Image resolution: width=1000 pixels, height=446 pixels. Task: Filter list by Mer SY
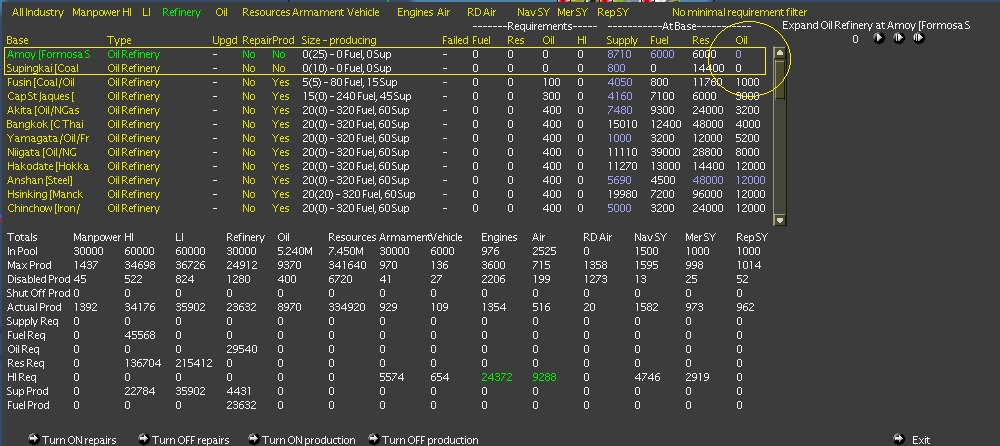572,12
